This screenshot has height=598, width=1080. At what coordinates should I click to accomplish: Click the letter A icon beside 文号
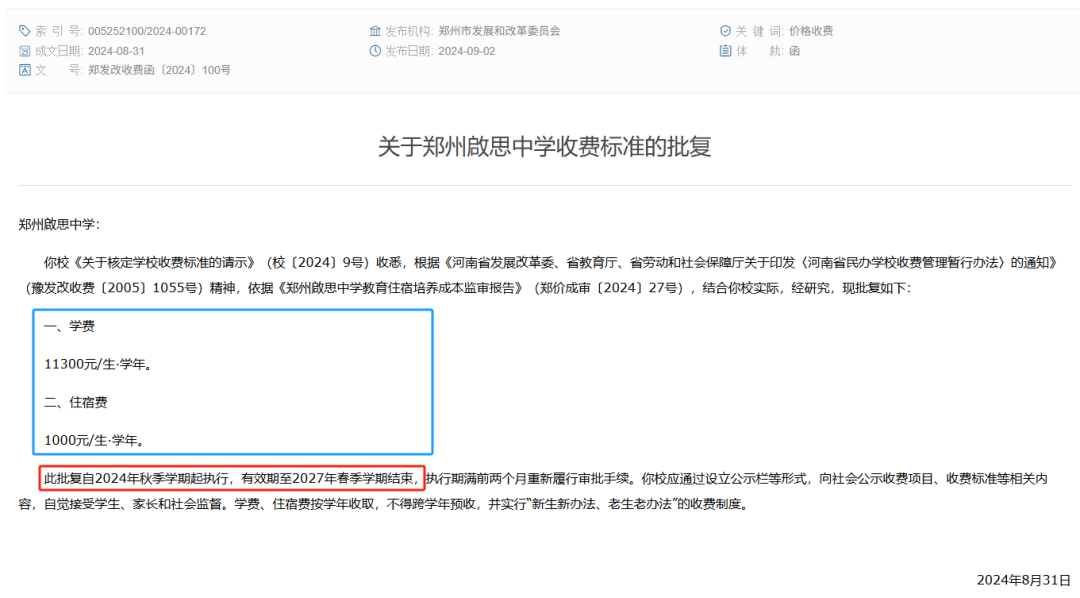25,70
